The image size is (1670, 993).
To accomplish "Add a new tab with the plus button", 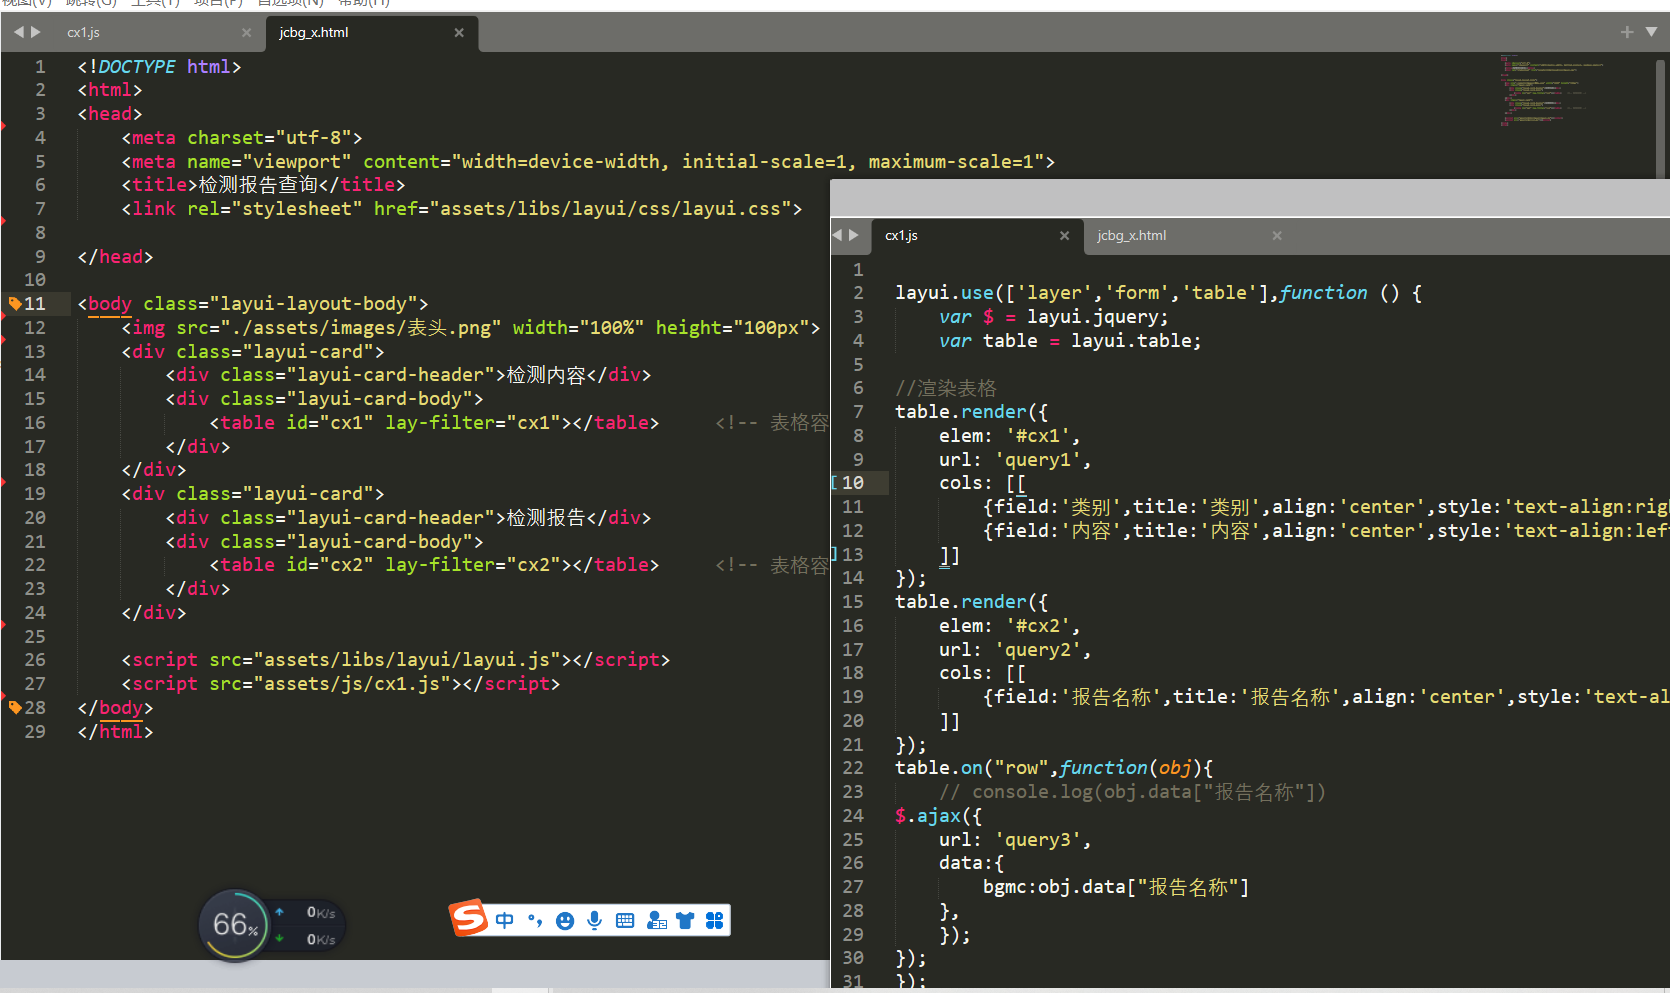I will click(1627, 32).
